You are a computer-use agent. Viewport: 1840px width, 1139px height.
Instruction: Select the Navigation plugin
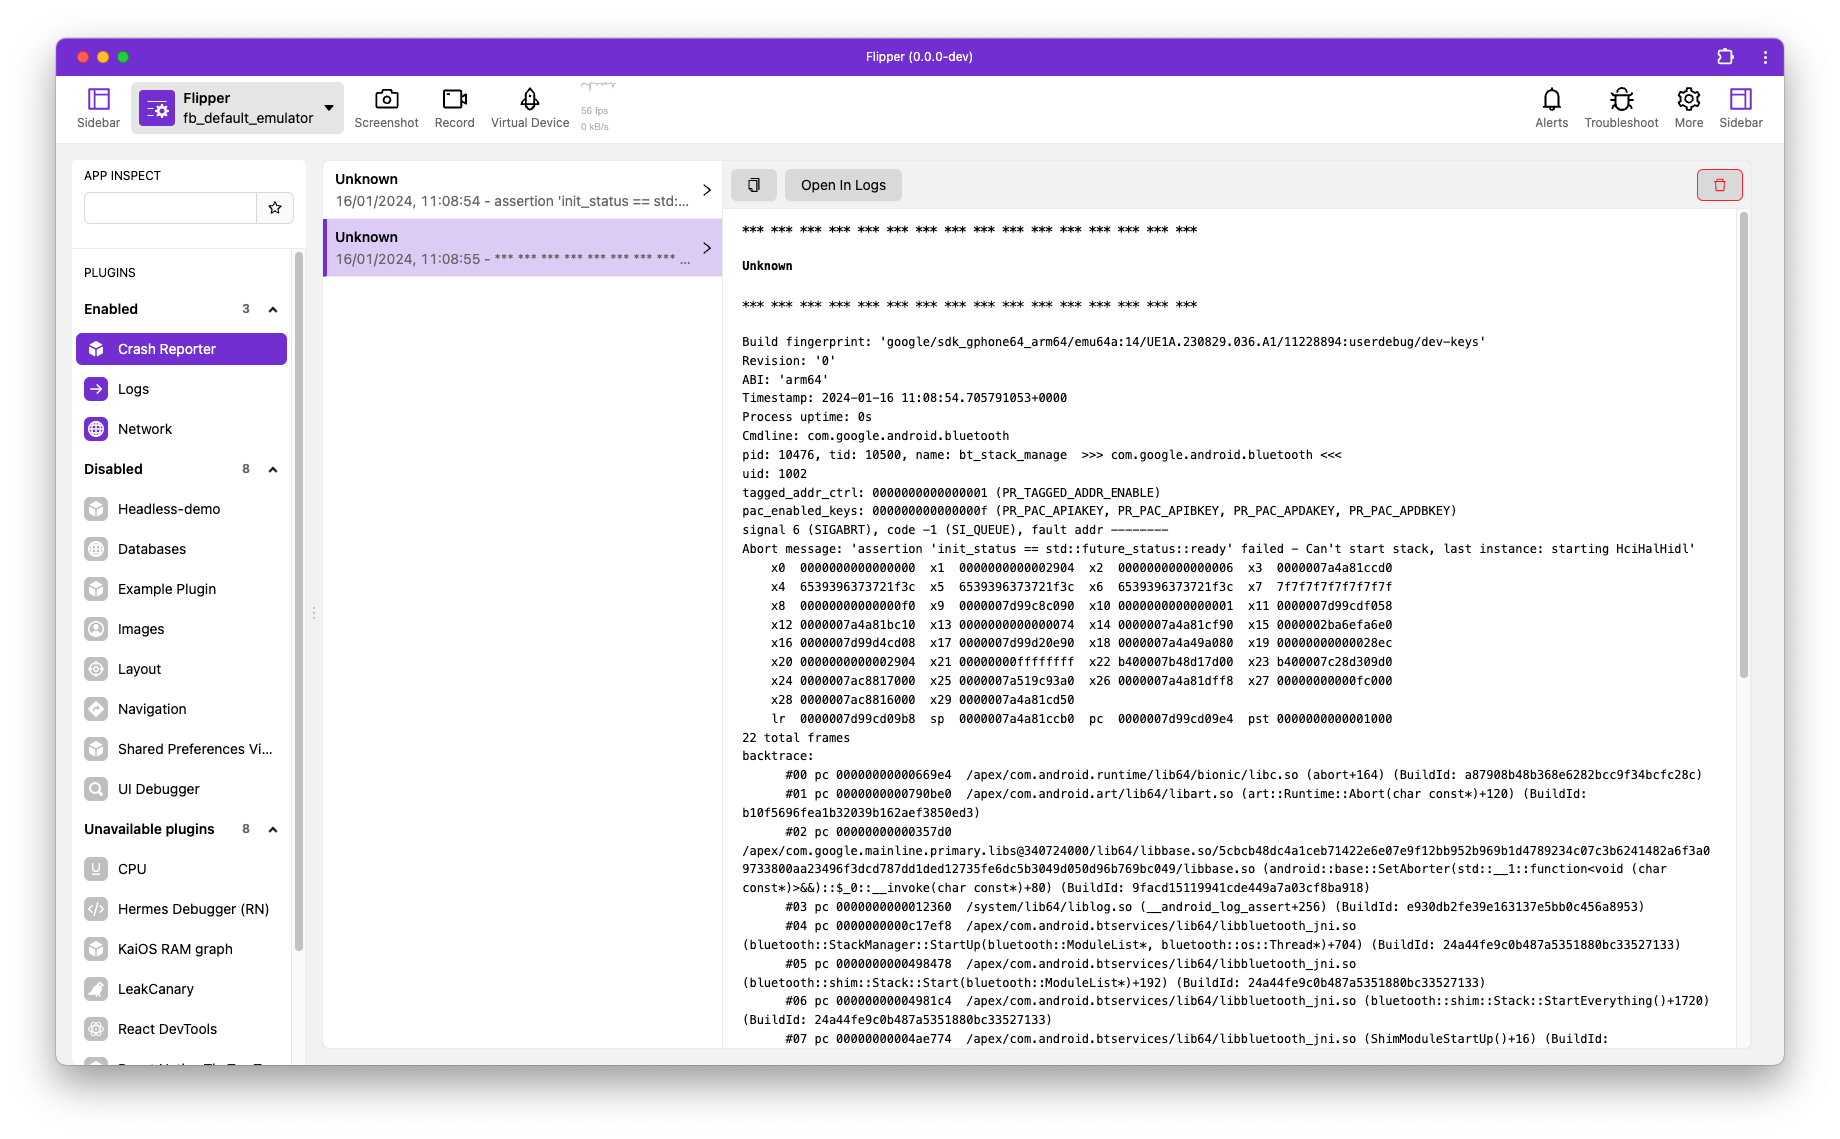(181, 709)
